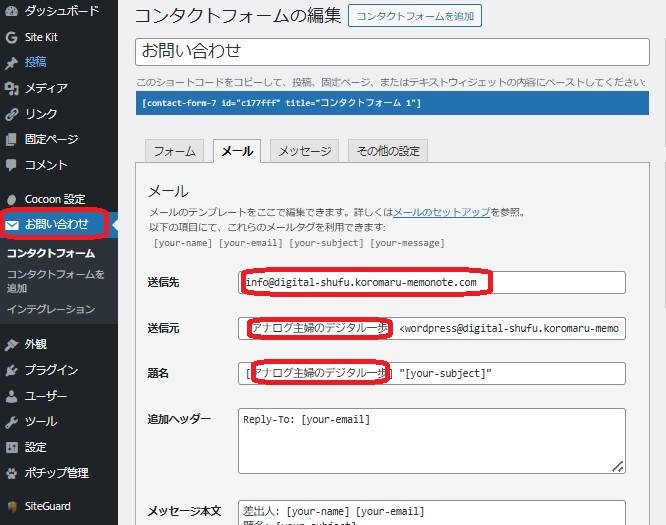Screen dimensions: 666x525
Task: Click the Dashboard gauge icon in sidebar
Action: pos(12,11)
